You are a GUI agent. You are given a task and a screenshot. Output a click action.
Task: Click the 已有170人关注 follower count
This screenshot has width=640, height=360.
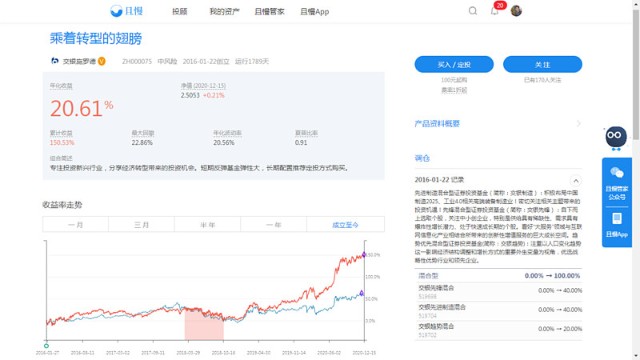542,80
